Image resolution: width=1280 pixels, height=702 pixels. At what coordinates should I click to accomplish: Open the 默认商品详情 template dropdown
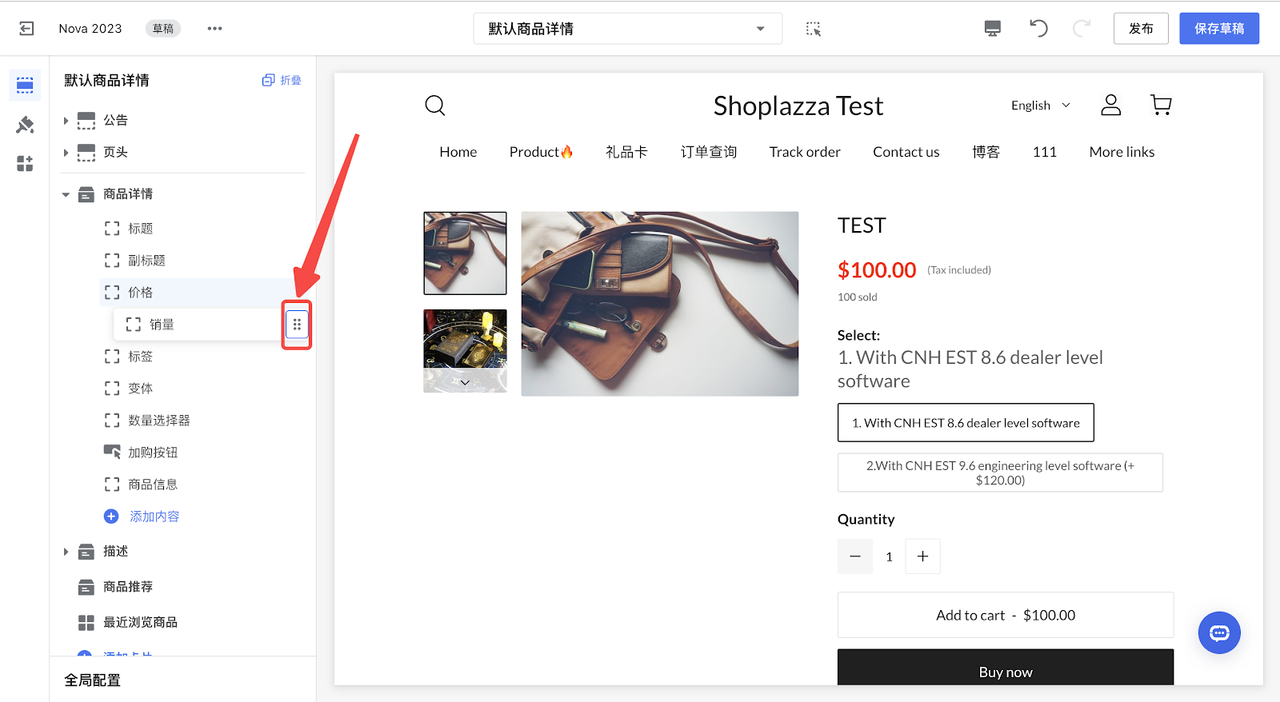627,29
